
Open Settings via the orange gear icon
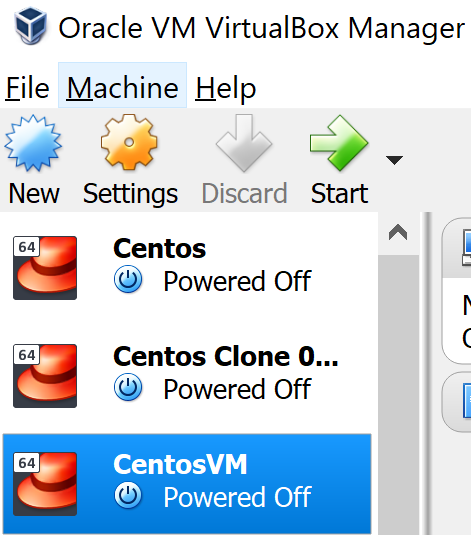pyautogui.click(x=129, y=142)
